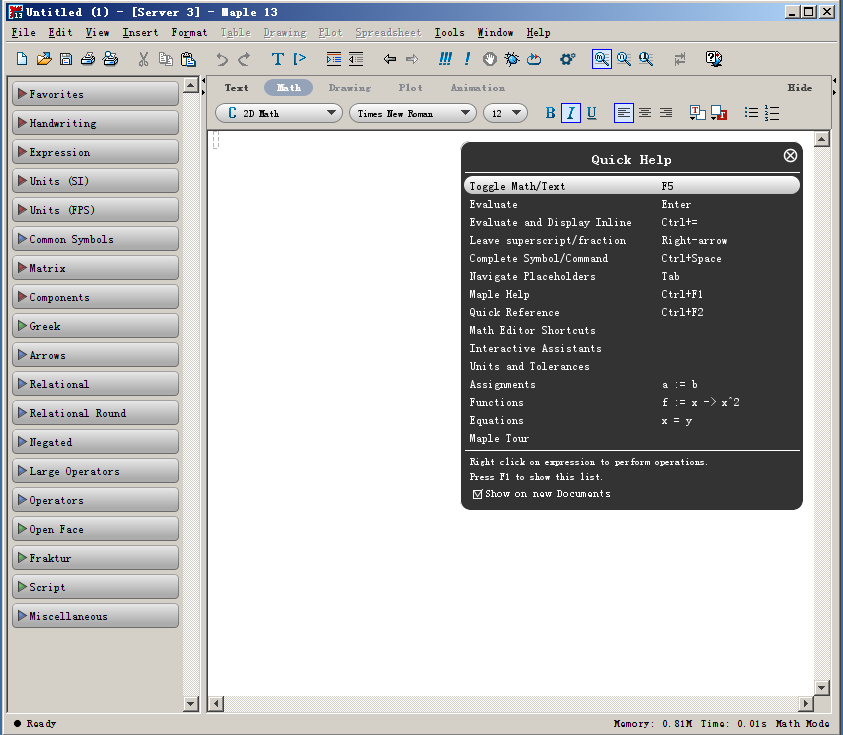Image resolution: width=843 pixels, height=735 pixels.
Task: Execute entire worksheet with triple exclamation icon
Action: (x=445, y=59)
